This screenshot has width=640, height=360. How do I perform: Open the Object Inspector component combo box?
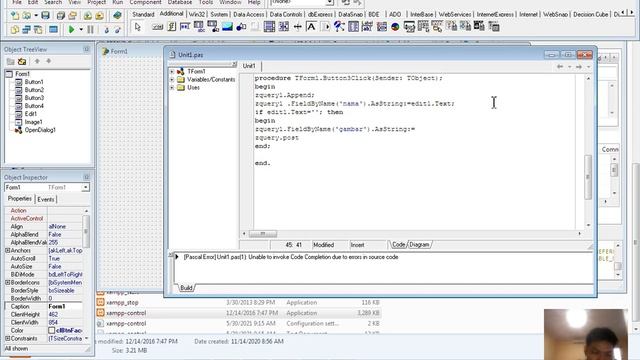coord(85,187)
